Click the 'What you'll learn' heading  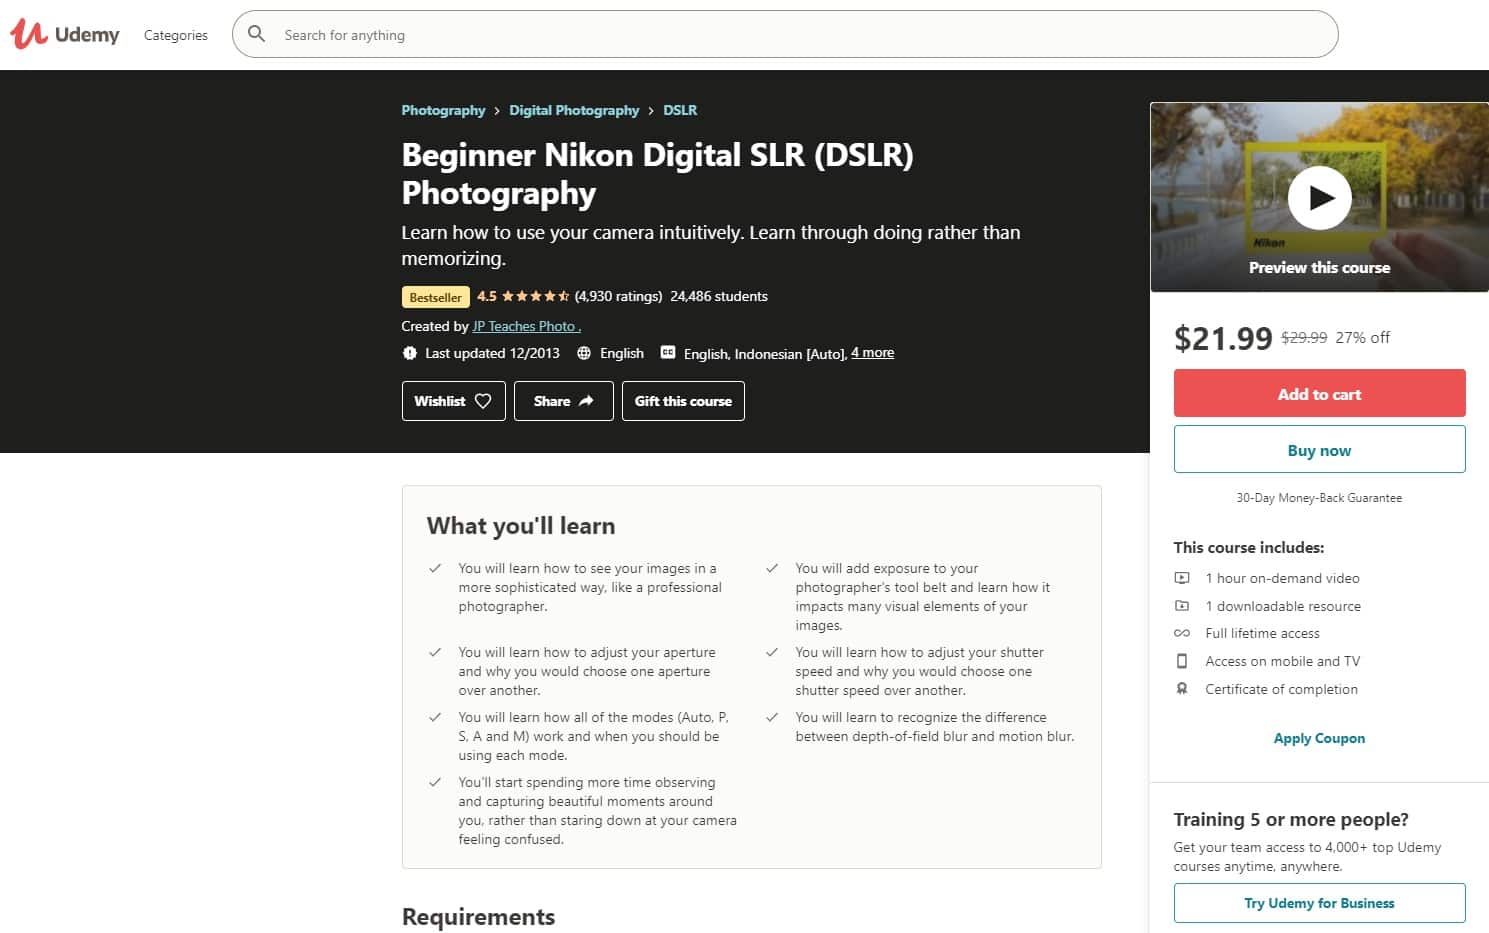tap(521, 526)
